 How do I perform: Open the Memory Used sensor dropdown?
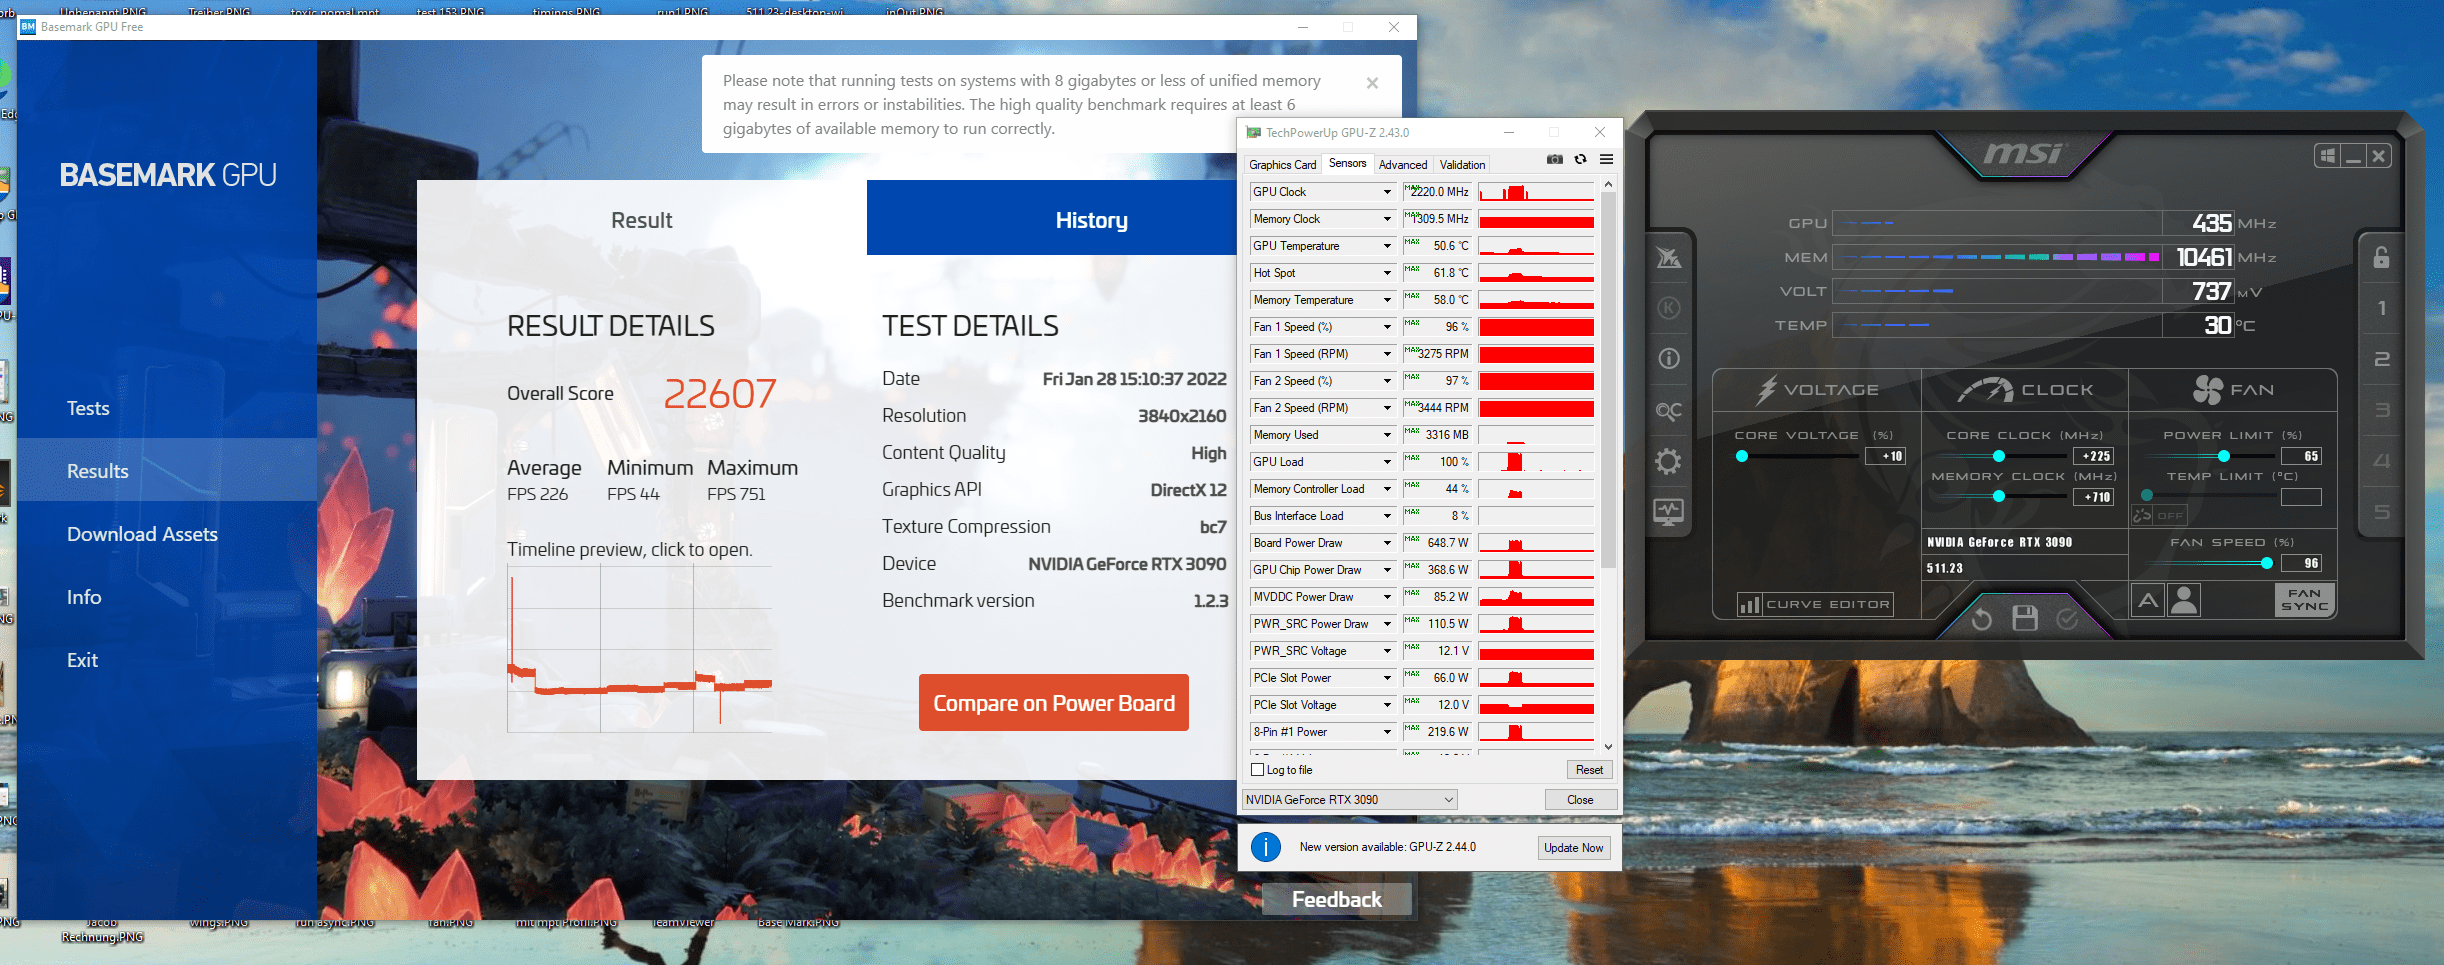(x=1387, y=435)
